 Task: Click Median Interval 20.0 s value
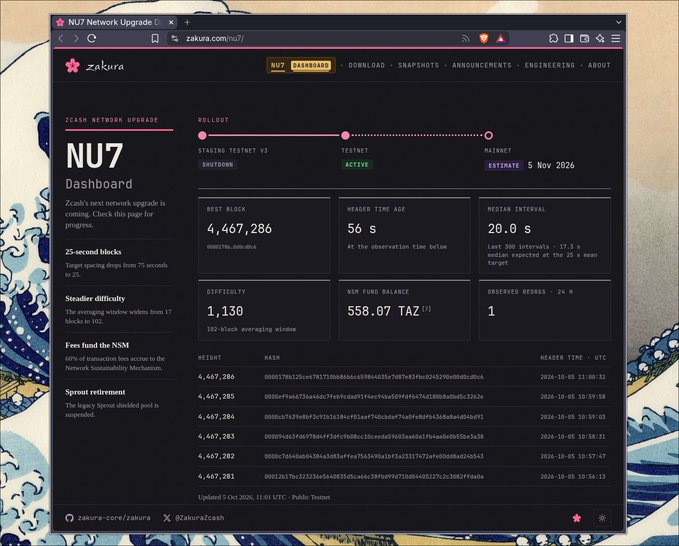tap(509, 229)
